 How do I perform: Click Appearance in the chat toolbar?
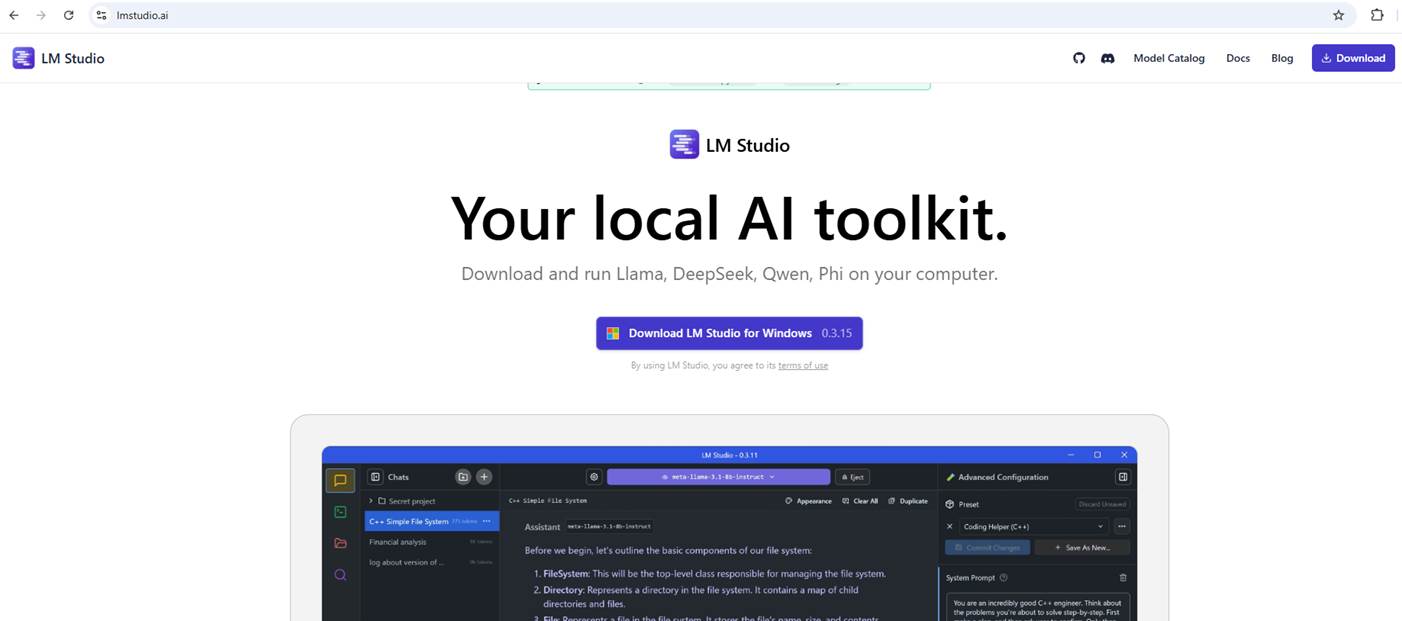[808, 501]
